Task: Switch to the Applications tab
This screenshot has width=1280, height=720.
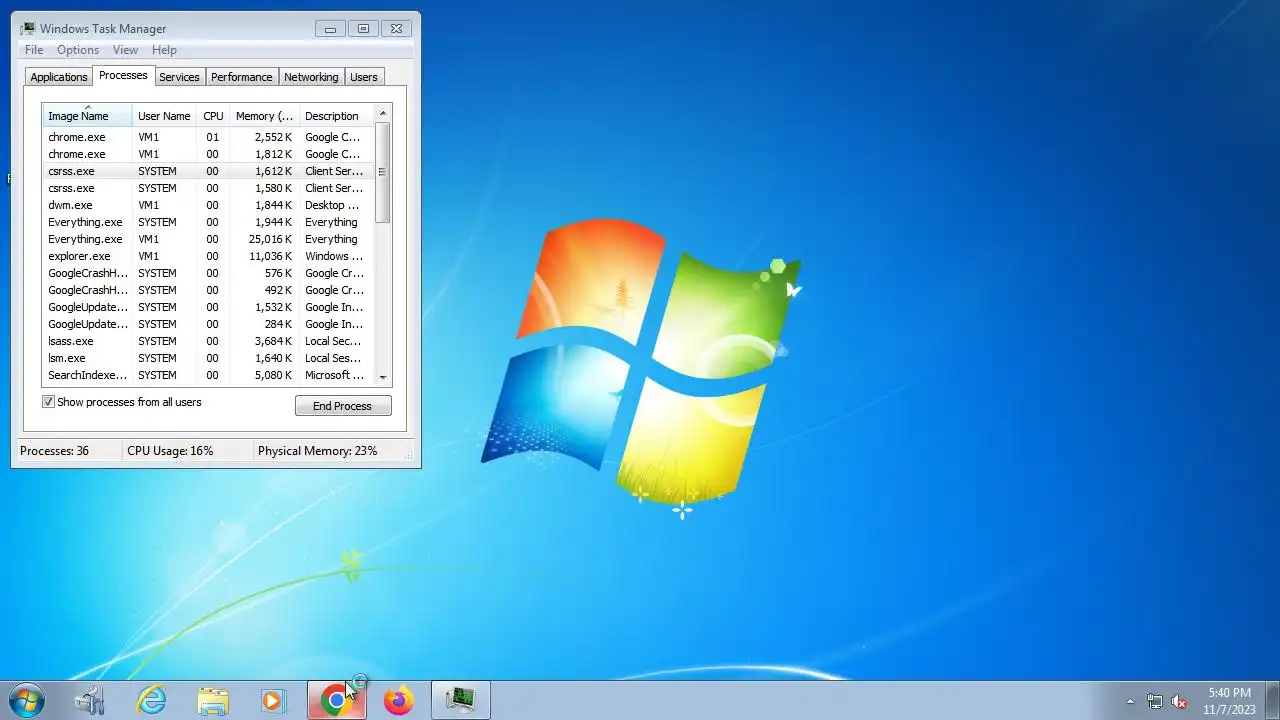Action: tap(59, 77)
